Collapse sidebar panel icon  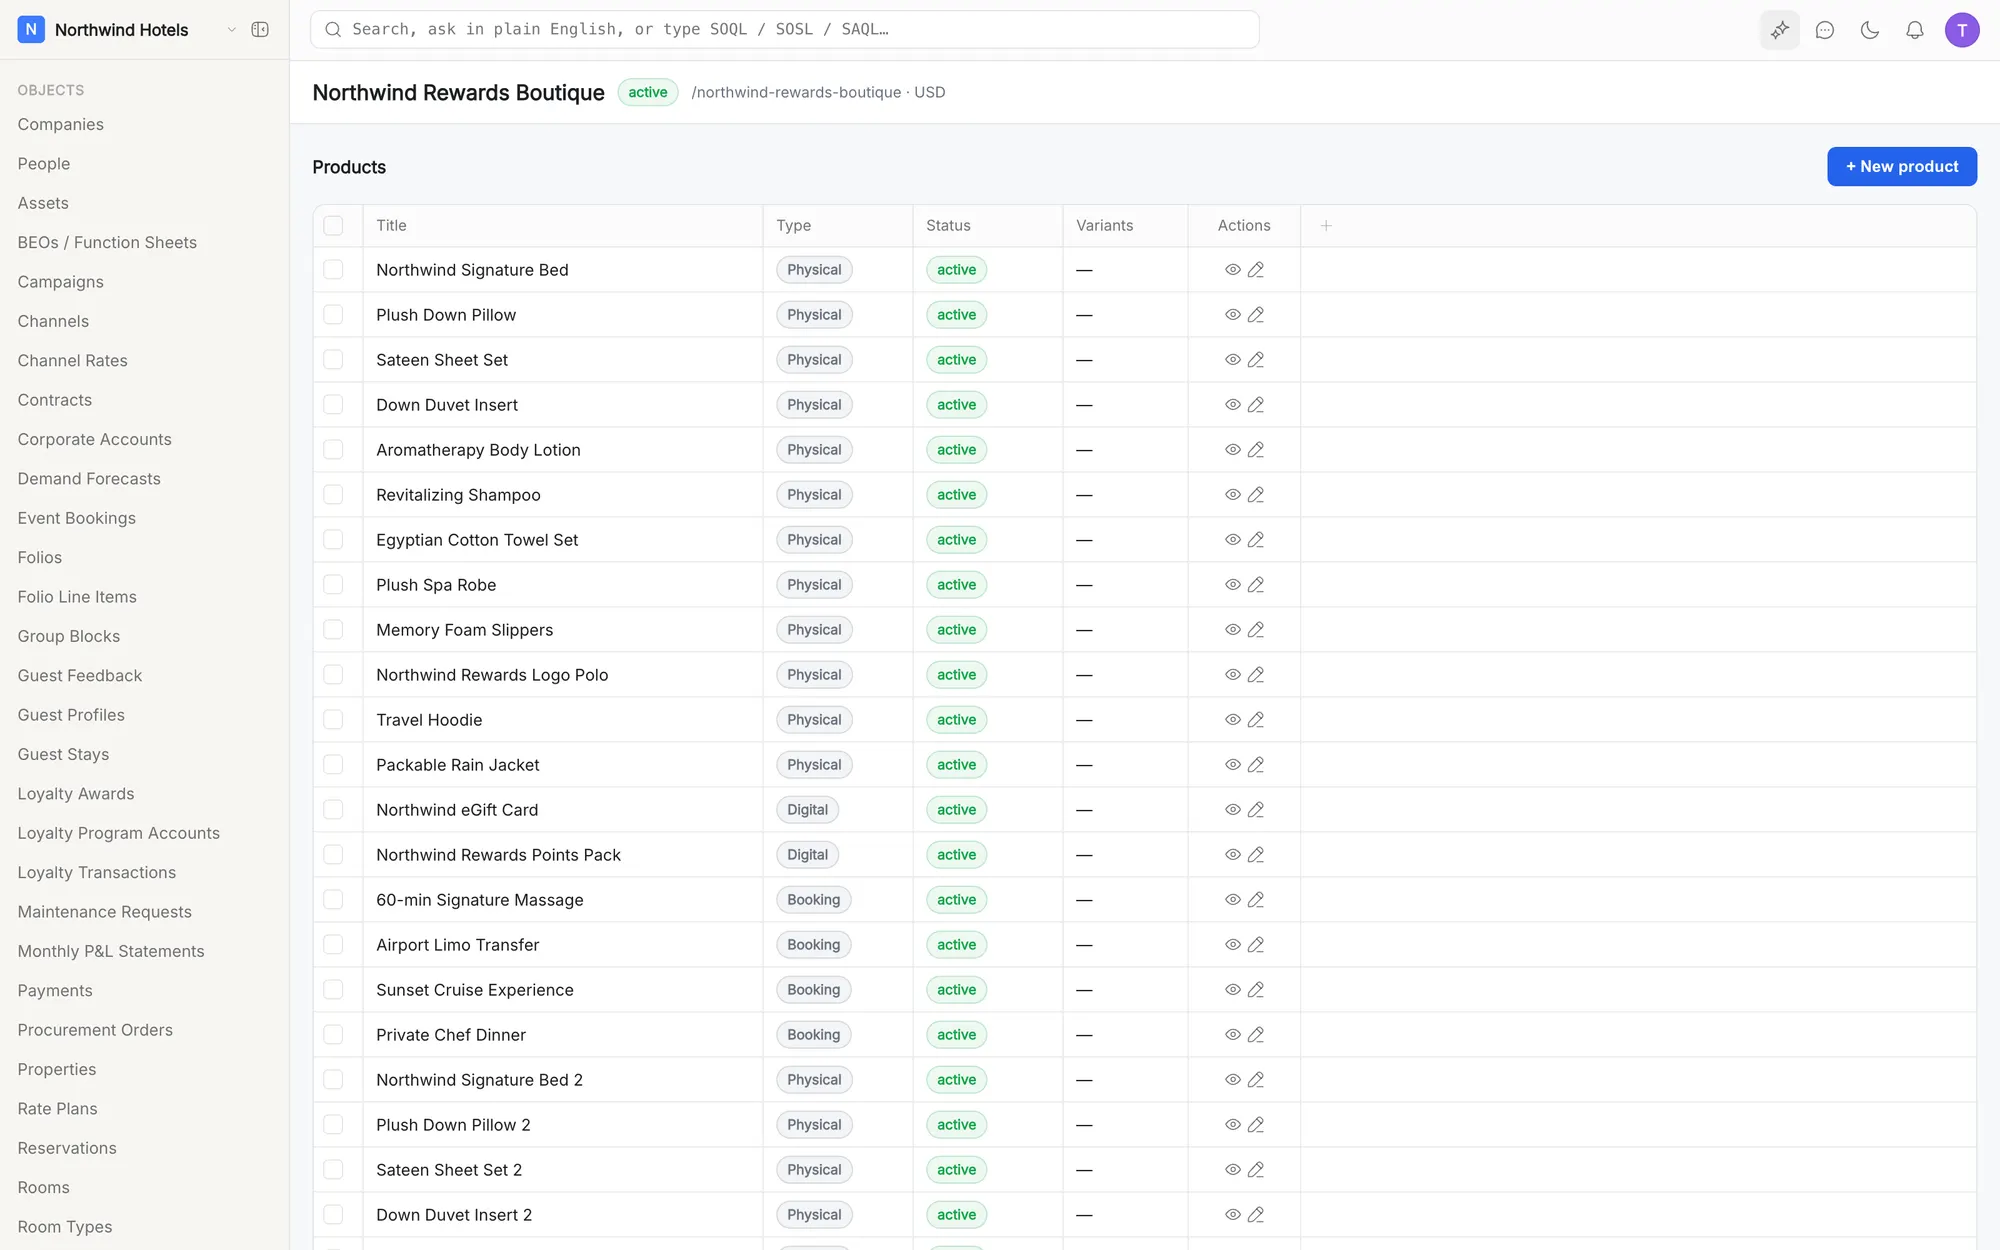click(260, 30)
